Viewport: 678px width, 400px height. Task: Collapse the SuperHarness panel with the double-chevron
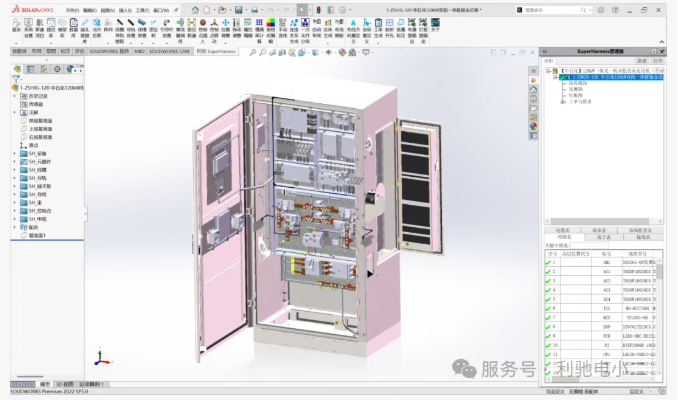click(545, 51)
